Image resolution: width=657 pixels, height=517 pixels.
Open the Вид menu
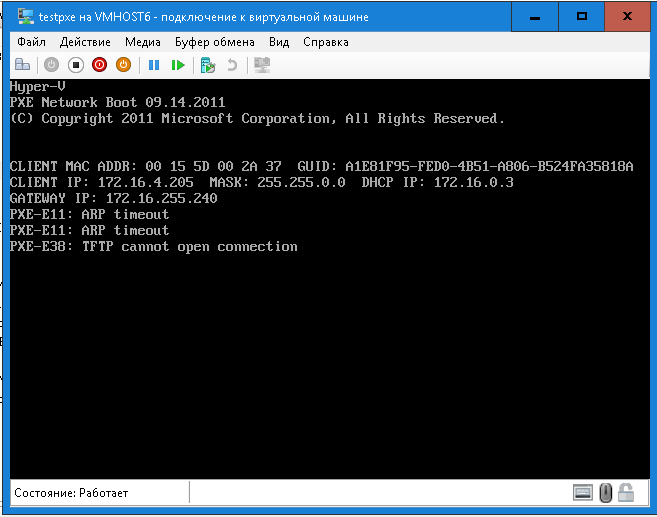point(279,42)
